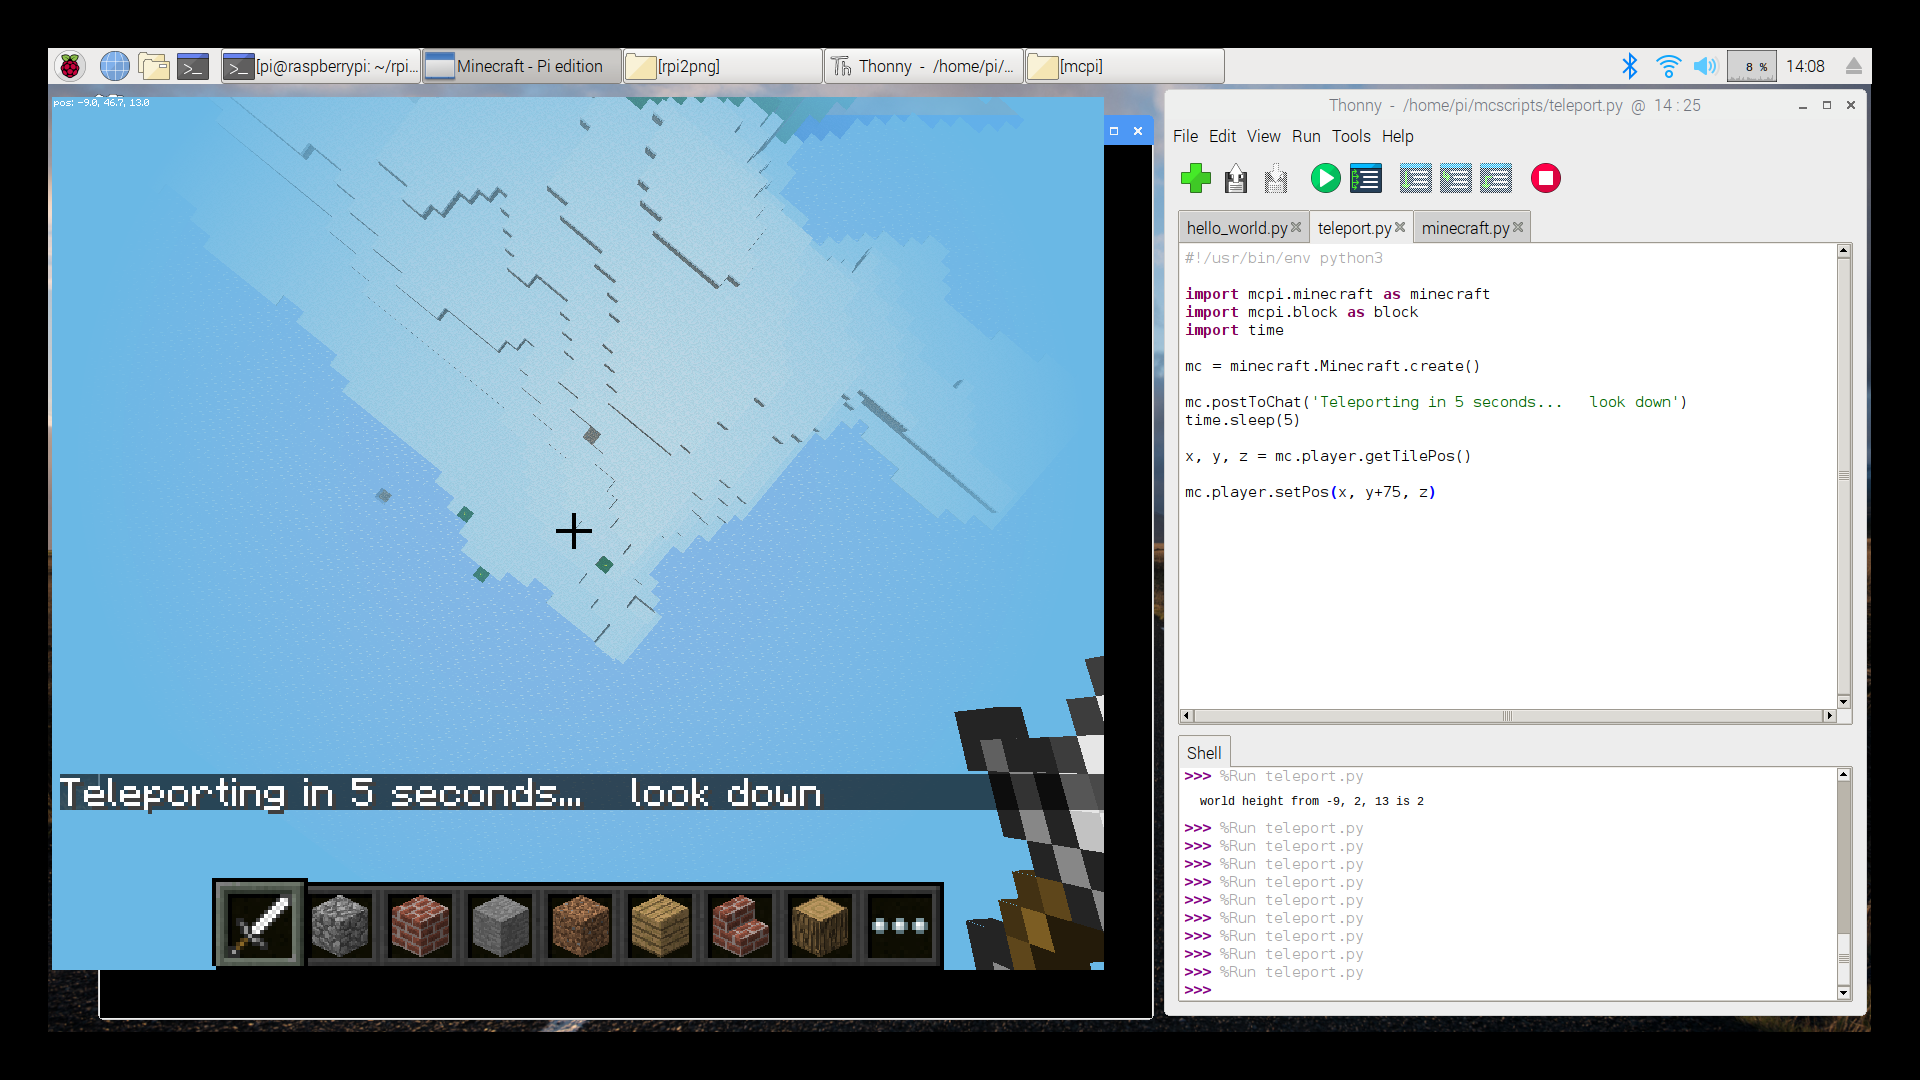Open the Bluetooth tray icon
The width and height of the screenshot is (1920, 1080).
point(1629,66)
